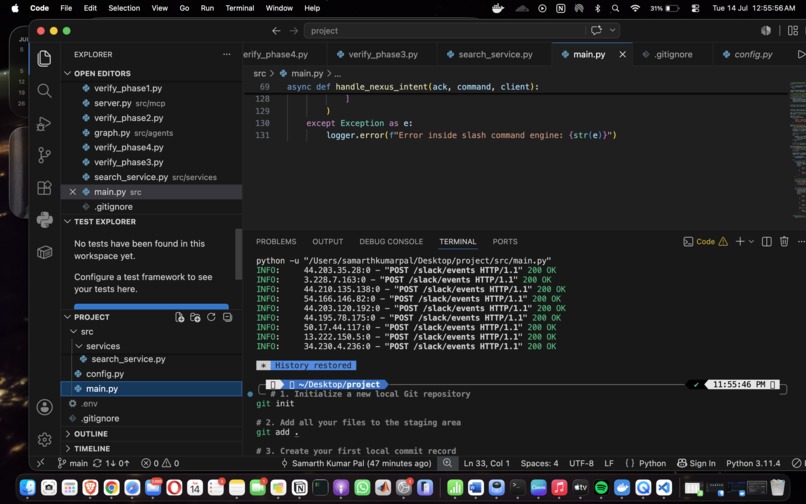Open the Extensions view
Image resolution: width=806 pixels, height=504 pixels.
pos(45,188)
